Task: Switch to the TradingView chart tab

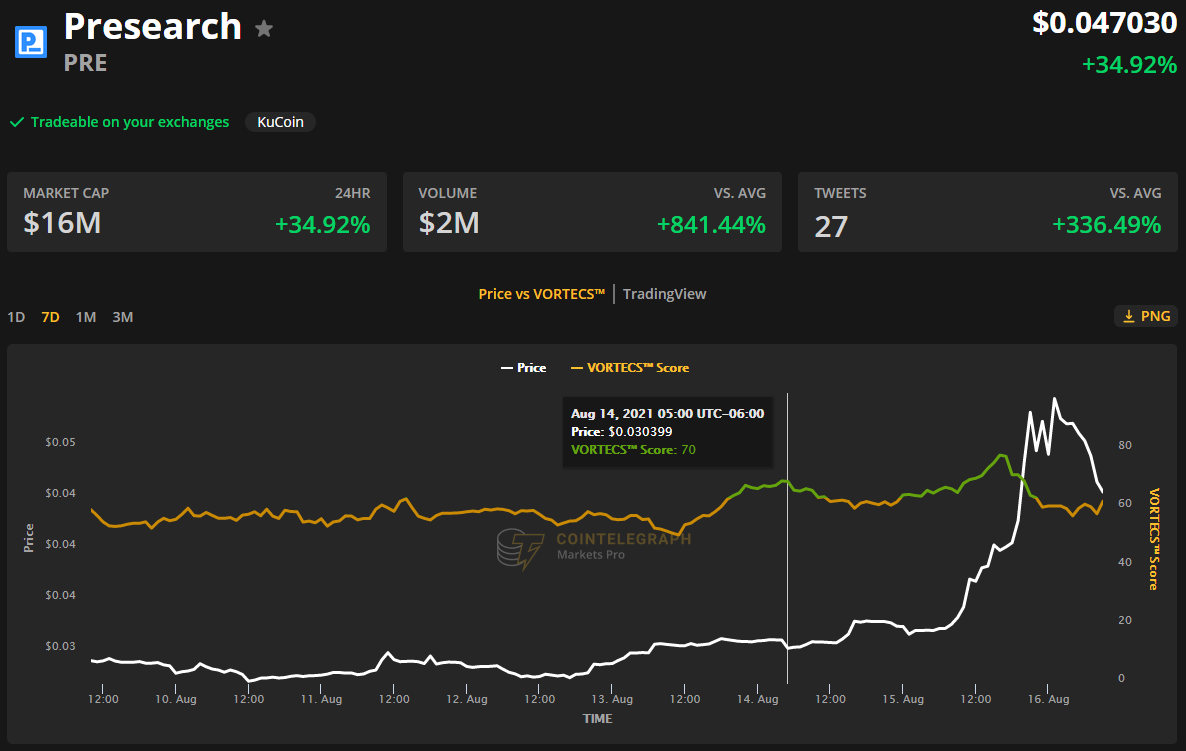Action: point(664,294)
